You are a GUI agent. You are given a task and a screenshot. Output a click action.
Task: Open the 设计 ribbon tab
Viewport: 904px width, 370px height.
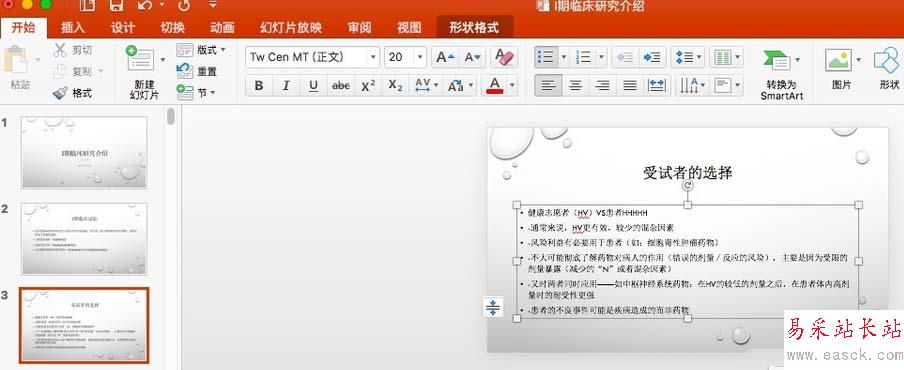(x=122, y=28)
